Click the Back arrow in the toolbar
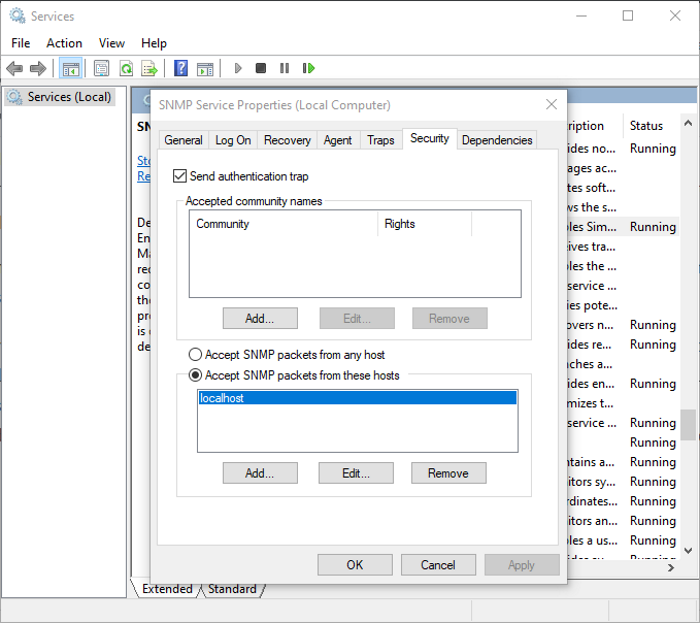Image resolution: width=700 pixels, height=623 pixels. coord(14,68)
